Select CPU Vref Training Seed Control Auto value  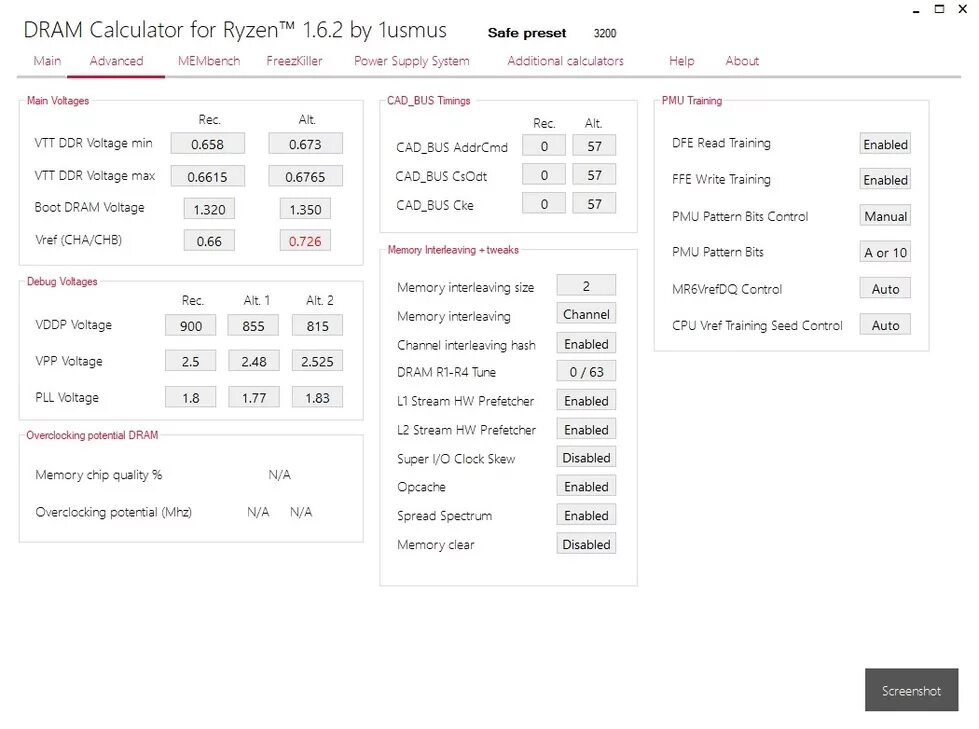(x=885, y=325)
